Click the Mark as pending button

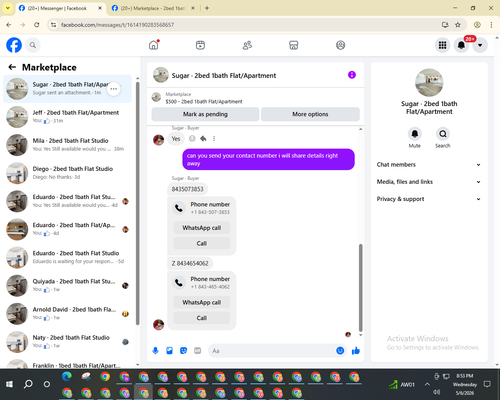pos(205,114)
